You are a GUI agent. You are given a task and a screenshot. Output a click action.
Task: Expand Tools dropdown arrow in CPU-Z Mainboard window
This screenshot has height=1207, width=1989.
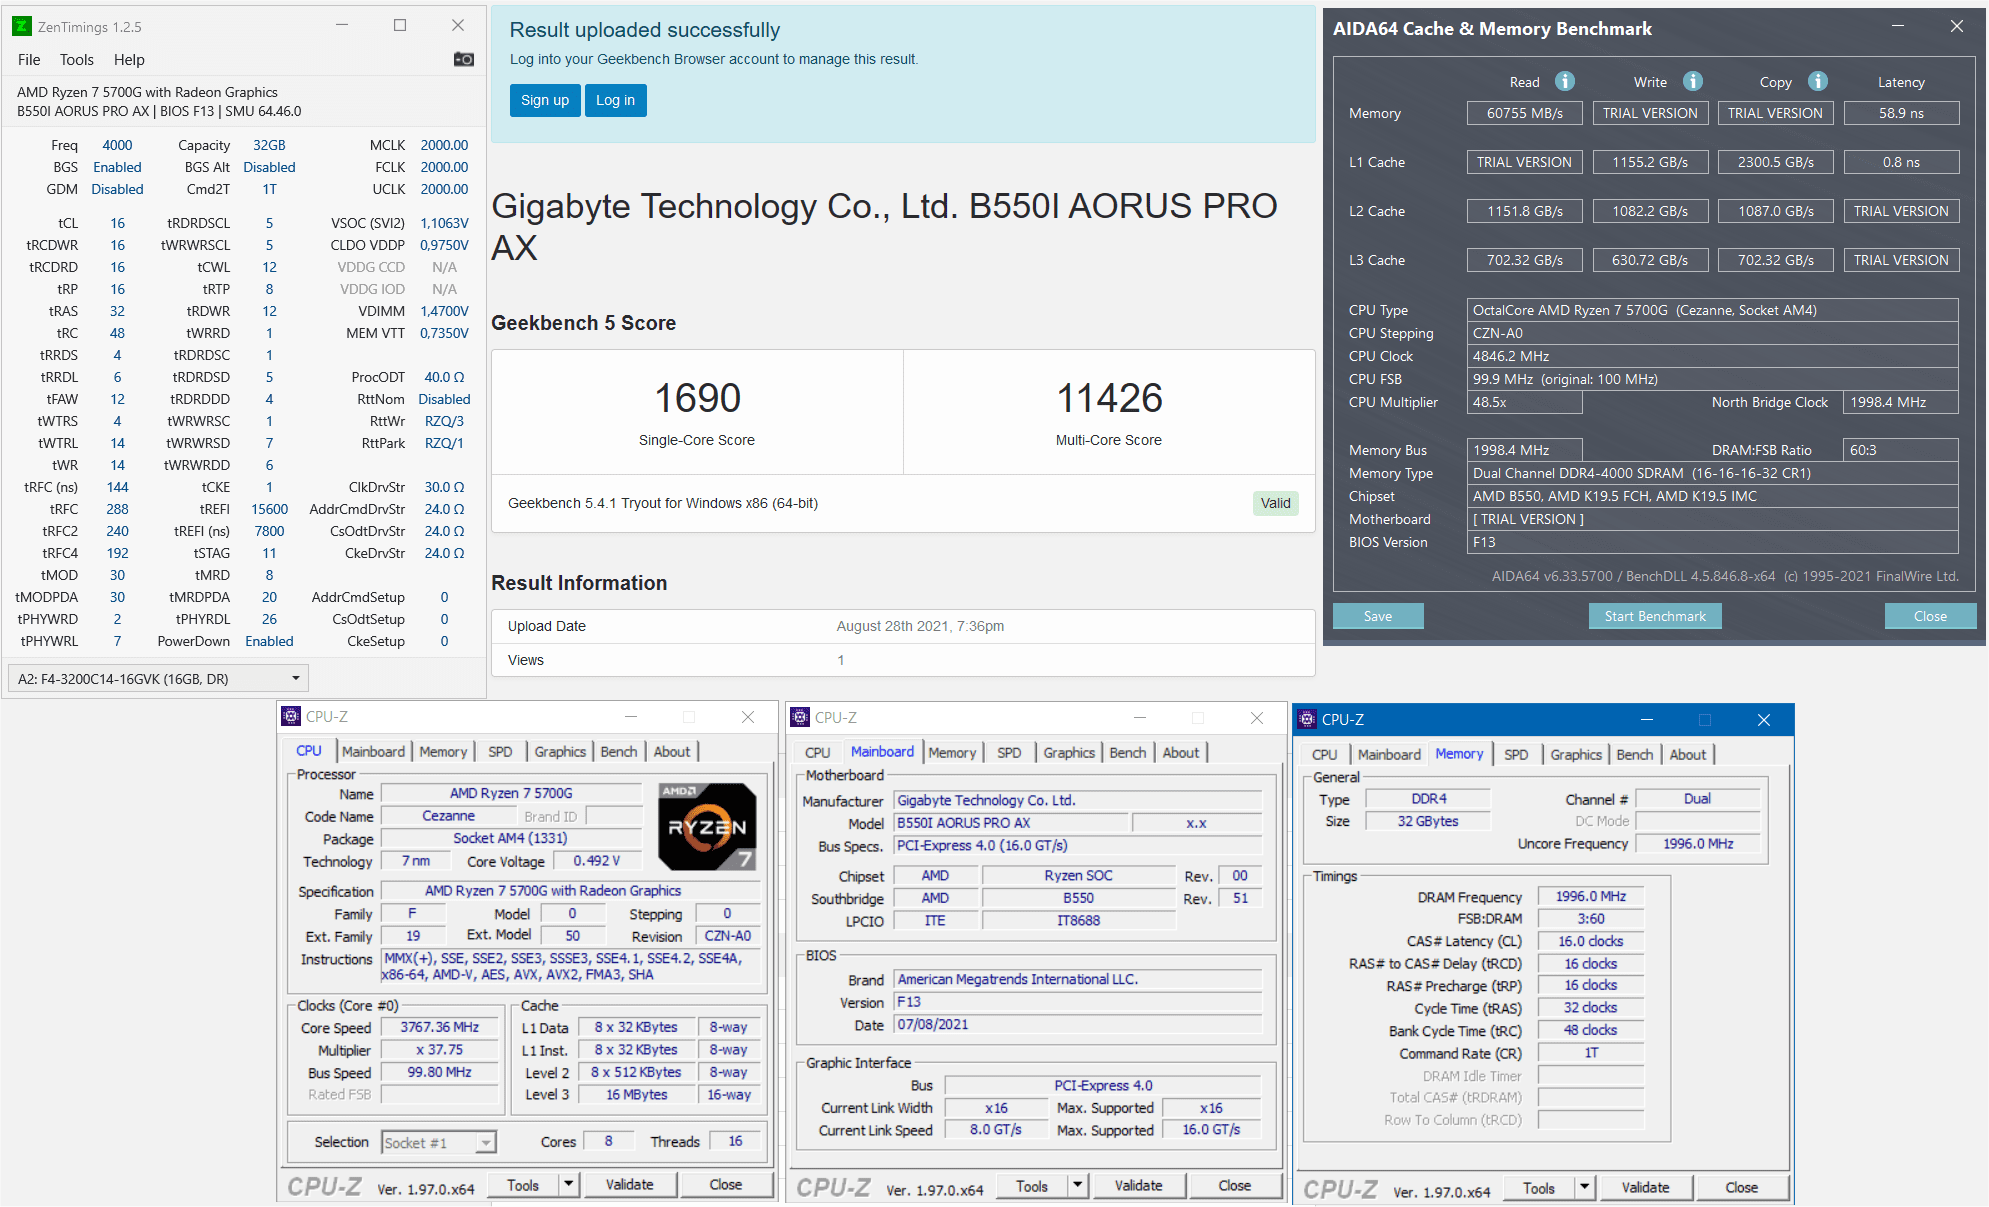[x=1077, y=1185]
